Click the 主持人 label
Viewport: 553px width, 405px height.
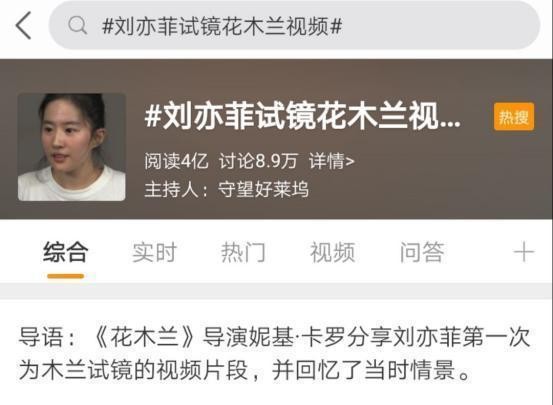172,189
